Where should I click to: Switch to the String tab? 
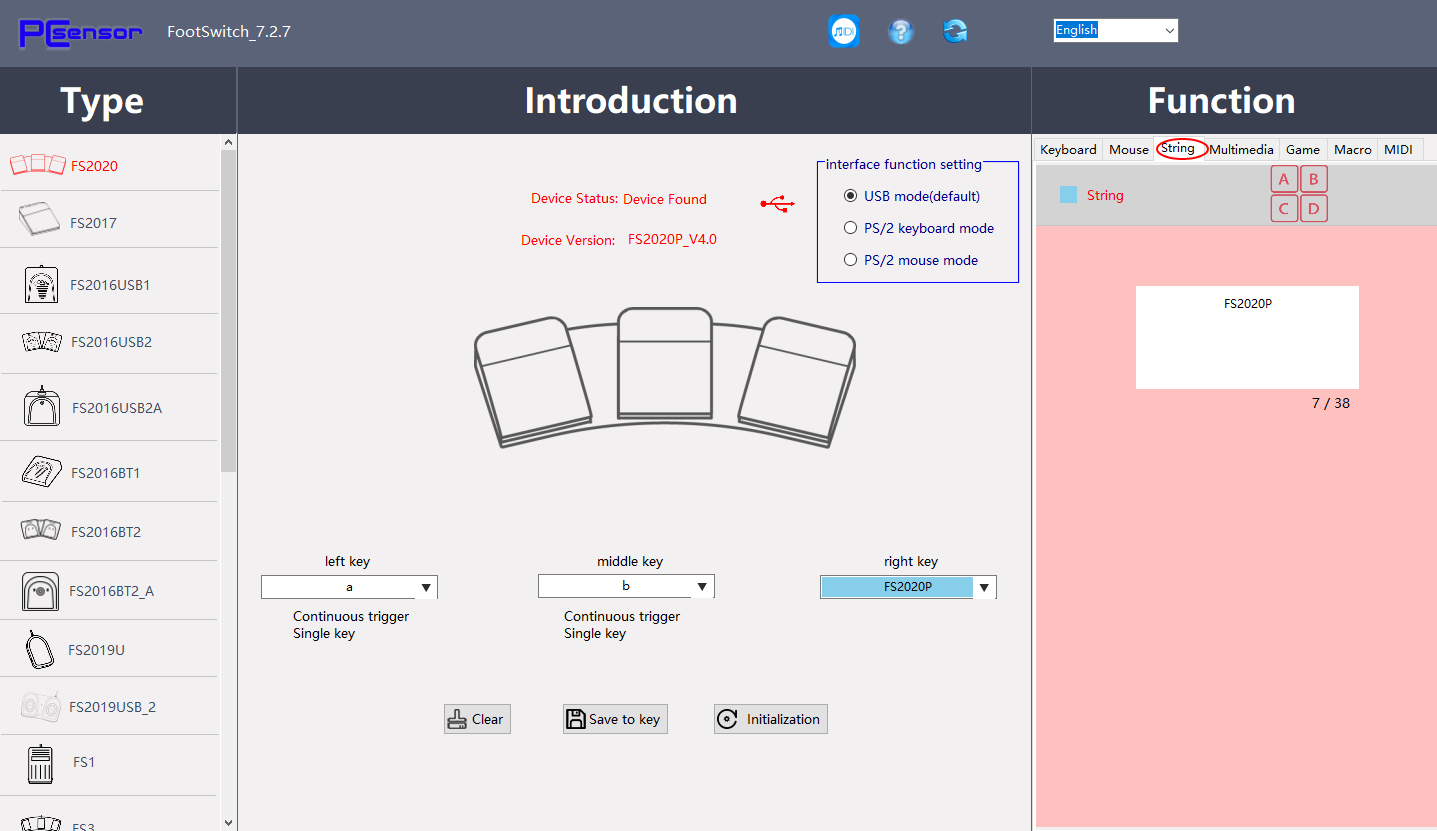[x=1178, y=148]
